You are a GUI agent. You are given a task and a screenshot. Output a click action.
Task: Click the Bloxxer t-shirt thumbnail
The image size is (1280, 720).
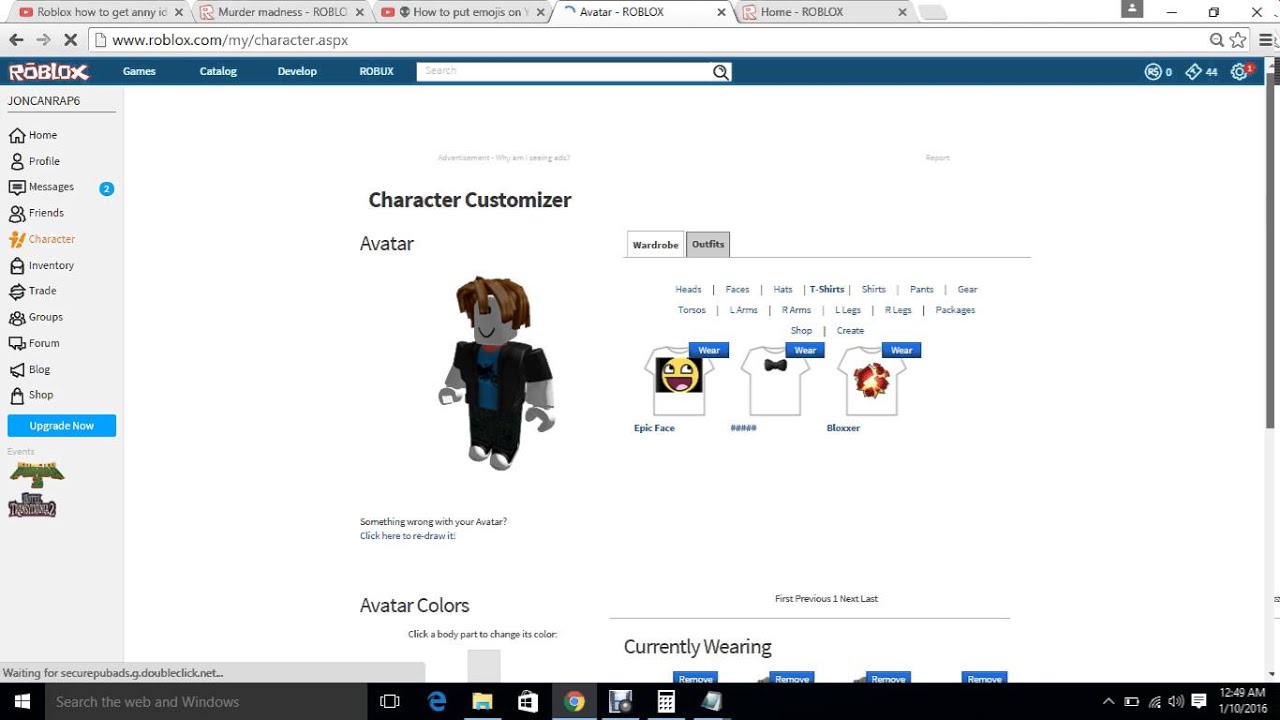[x=871, y=381]
